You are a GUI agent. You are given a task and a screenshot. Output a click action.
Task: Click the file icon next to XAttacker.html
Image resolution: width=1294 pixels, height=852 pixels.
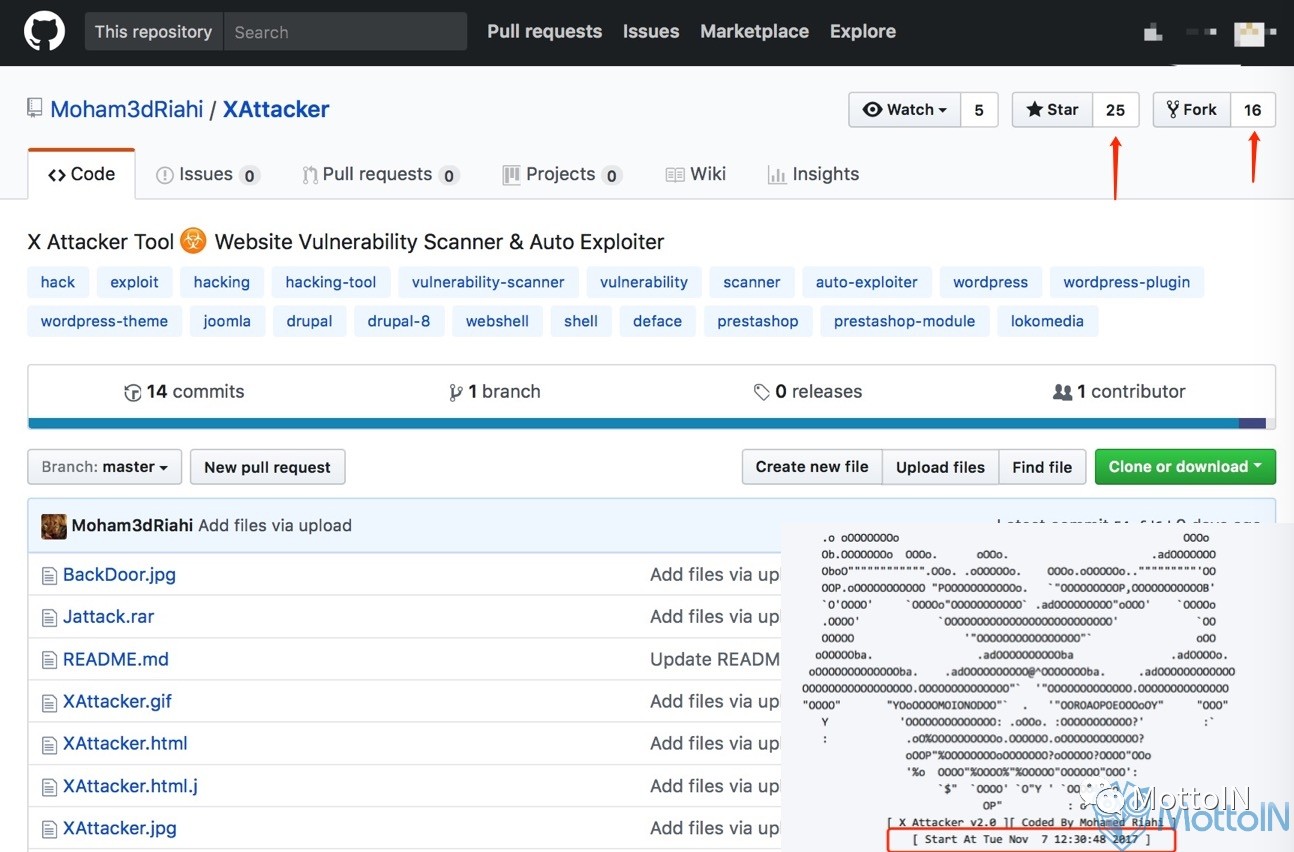pos(49,745)
